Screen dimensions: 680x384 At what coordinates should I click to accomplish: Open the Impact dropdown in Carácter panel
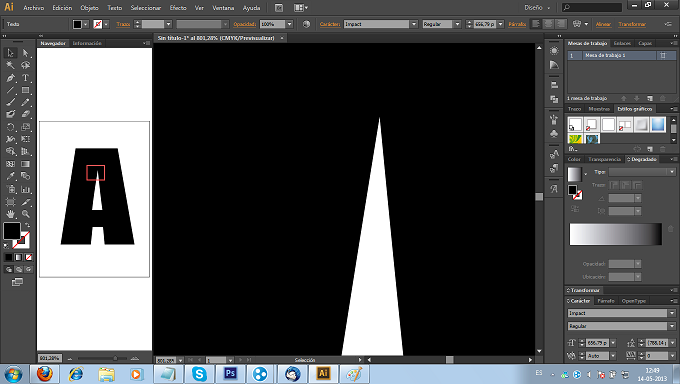pos(672,313)
